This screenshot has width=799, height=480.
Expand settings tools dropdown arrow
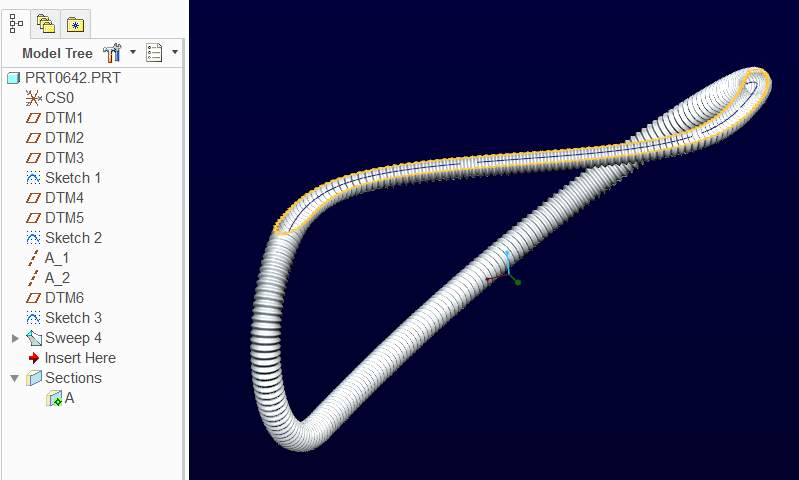133,52
